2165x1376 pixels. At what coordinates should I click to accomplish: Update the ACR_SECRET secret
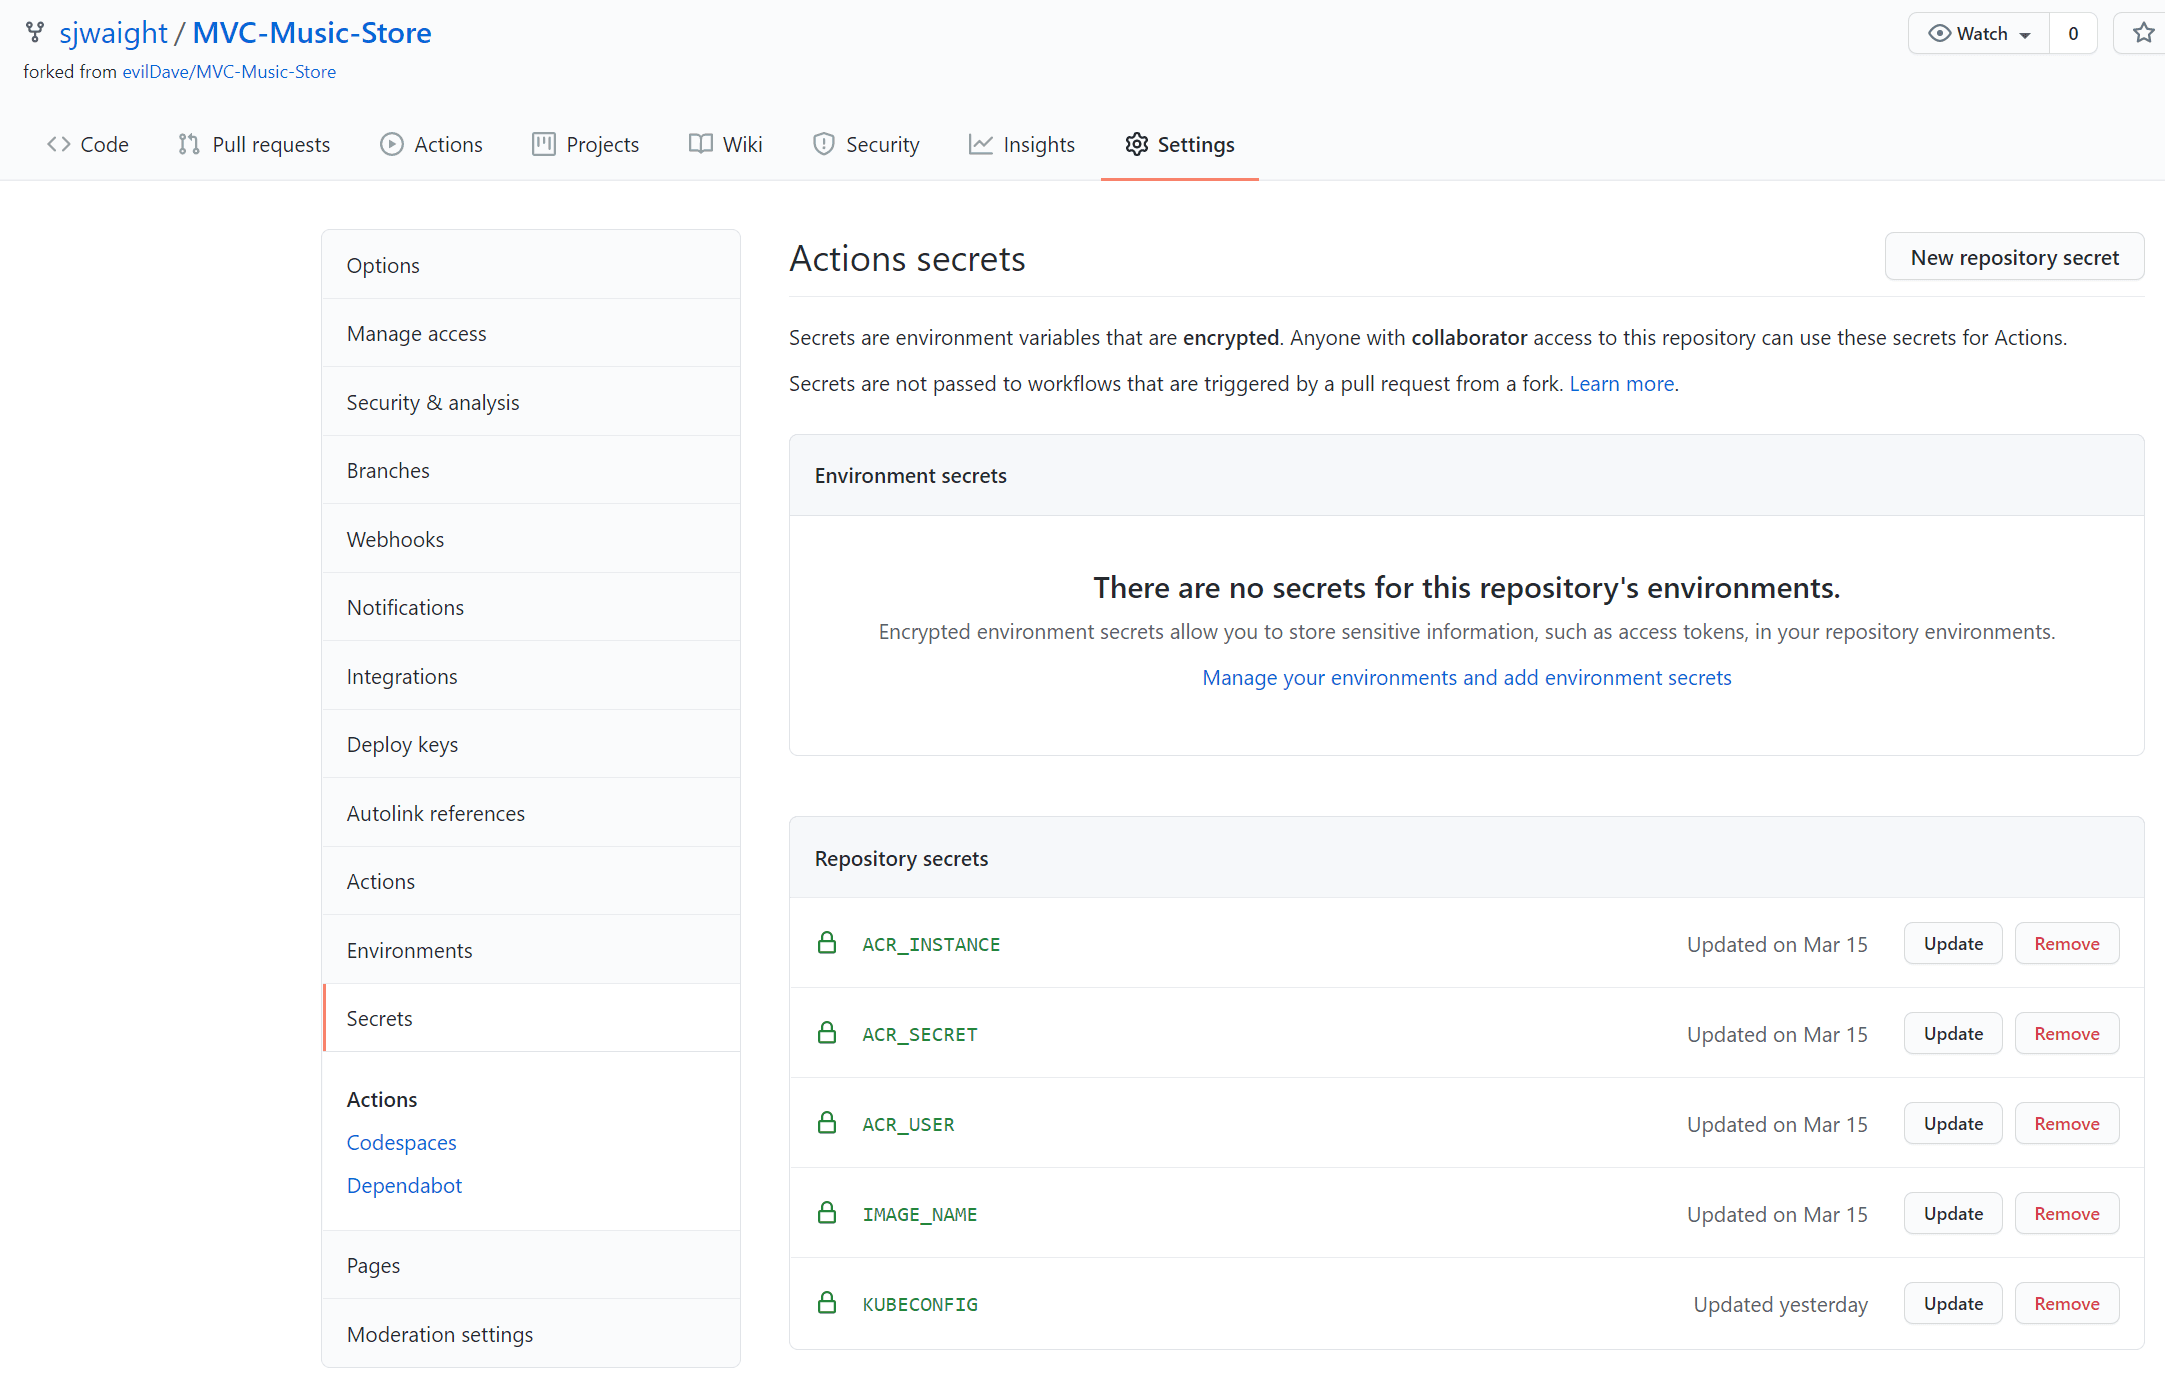[1953, 1033]
